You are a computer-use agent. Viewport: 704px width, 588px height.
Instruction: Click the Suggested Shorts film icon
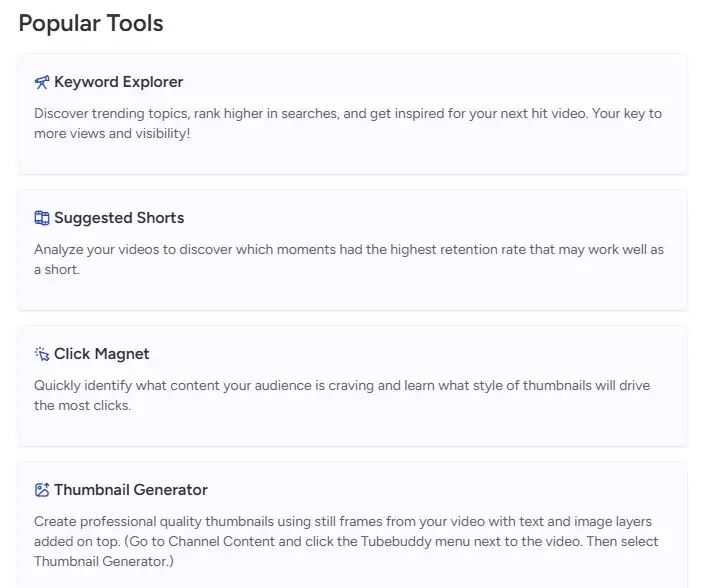[x=42, y=218]
